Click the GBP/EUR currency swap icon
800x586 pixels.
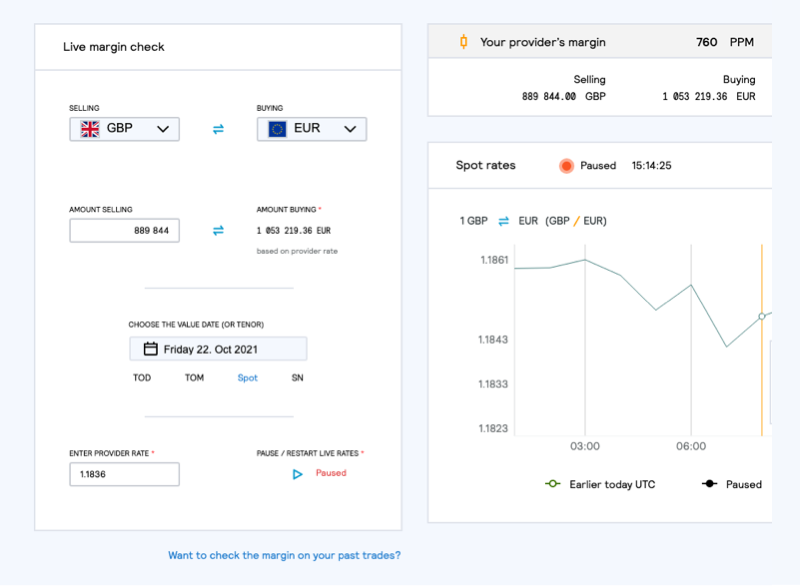(218, 128)
